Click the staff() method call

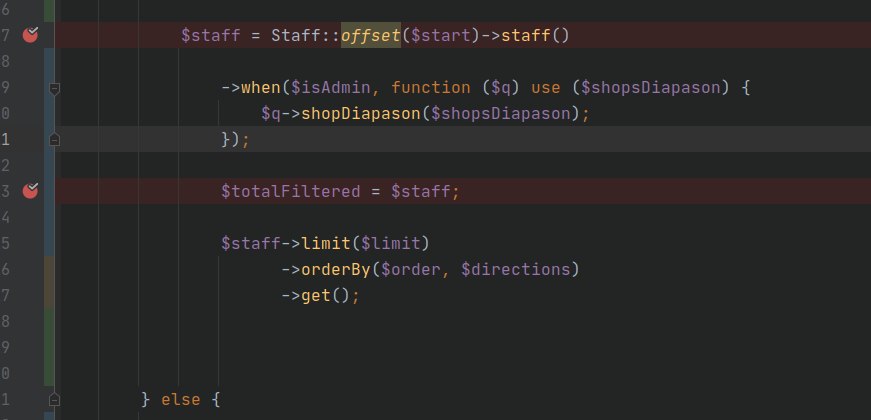[x=535, y=36]
